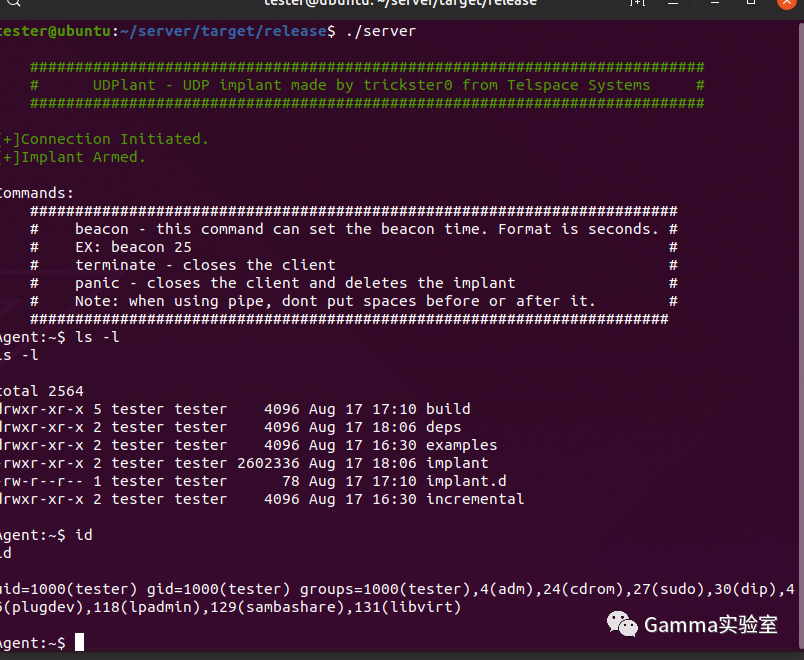Click the 'ls -l' command after Agent prompt
The image size is (804, 660).
[x=97, y=337]
